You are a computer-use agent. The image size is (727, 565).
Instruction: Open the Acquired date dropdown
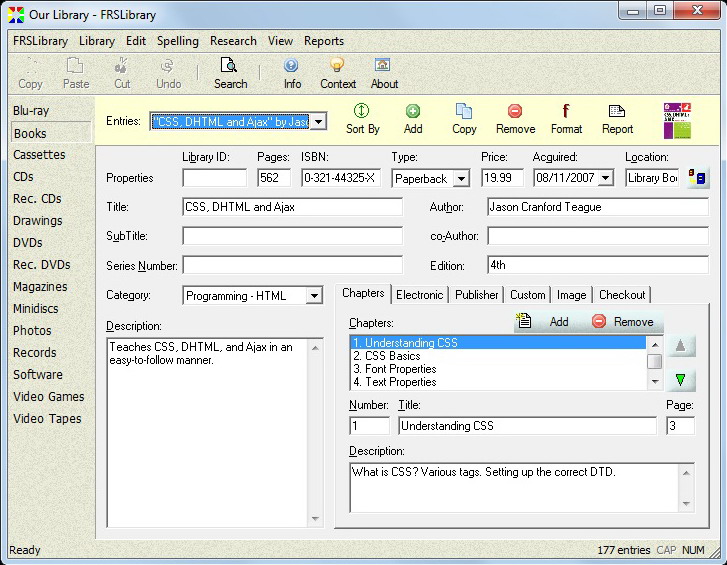pos(606,178)
